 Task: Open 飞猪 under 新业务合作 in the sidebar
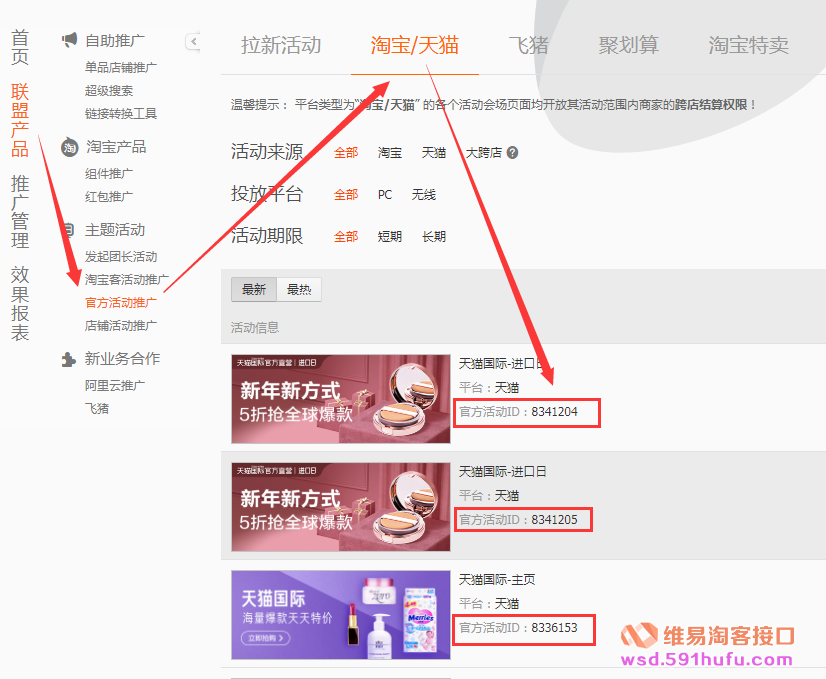click(x=97, y=409)
